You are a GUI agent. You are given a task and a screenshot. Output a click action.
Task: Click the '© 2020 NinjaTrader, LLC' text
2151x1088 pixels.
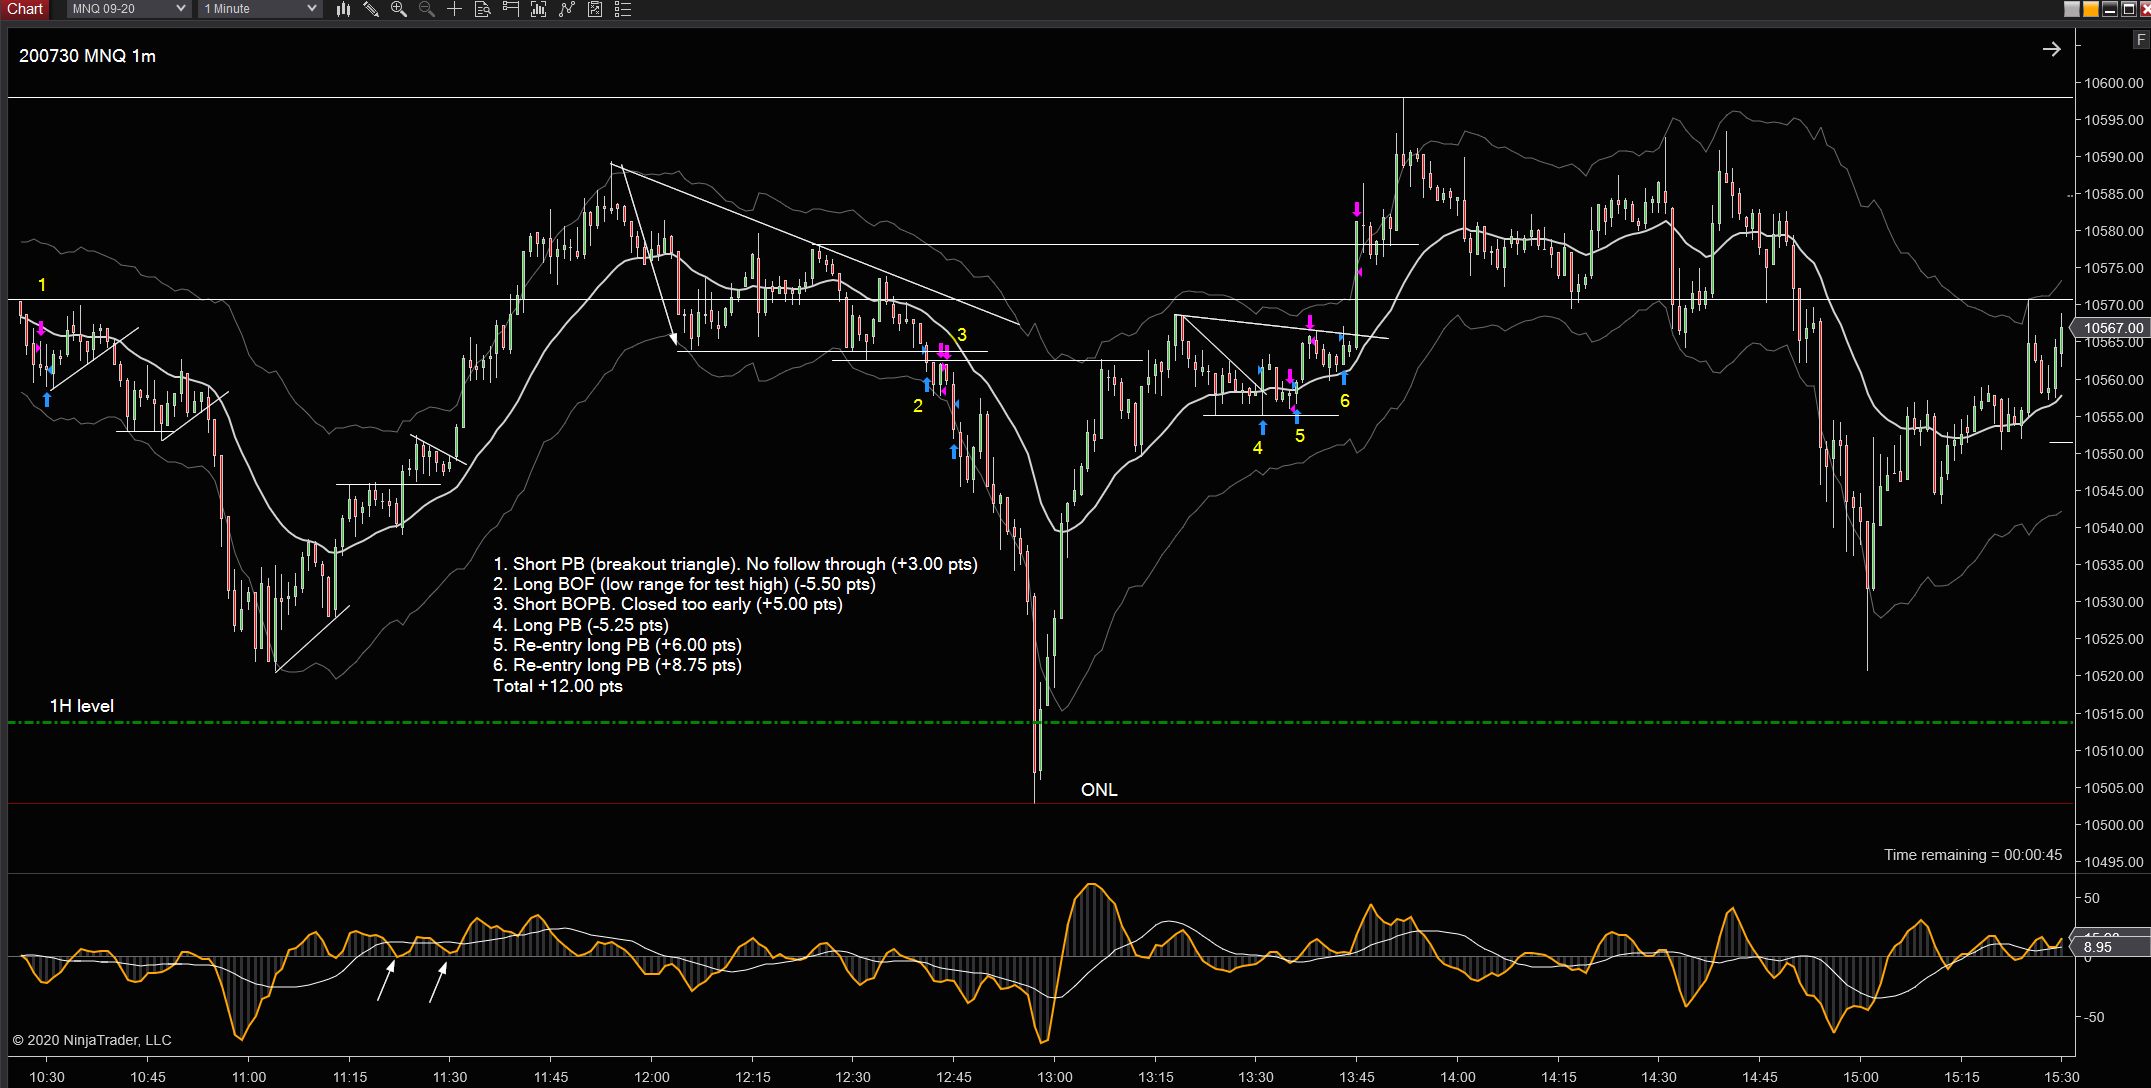click(92, 1040)
